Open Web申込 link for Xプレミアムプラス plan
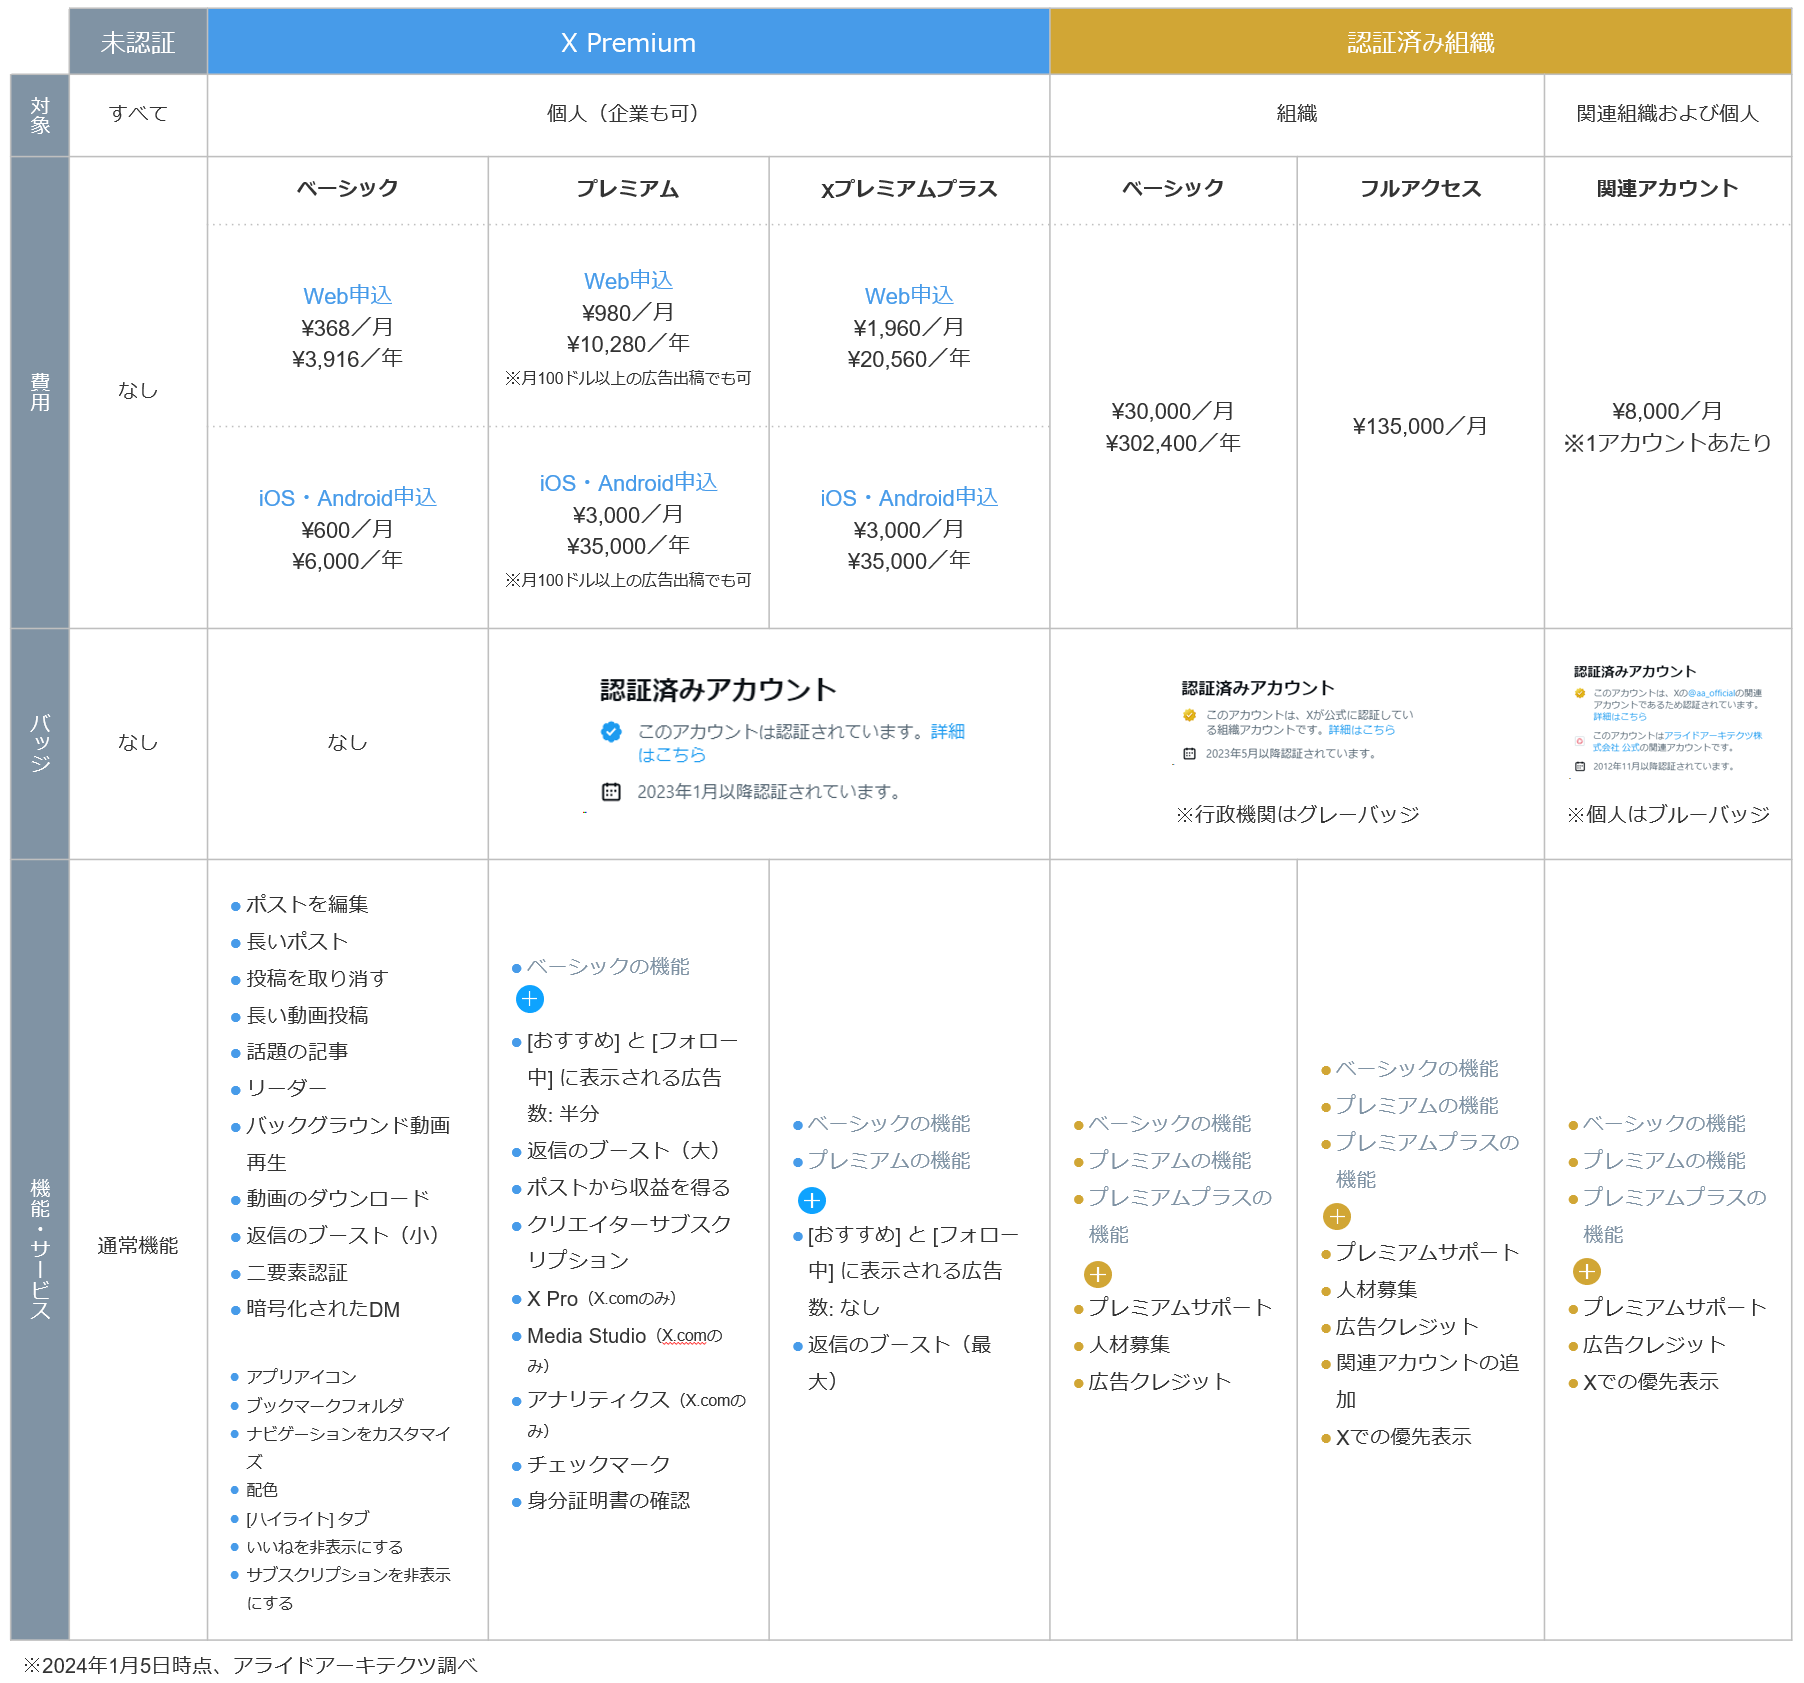Viewport: 1804px width, 1683px height. coord(908,295)
